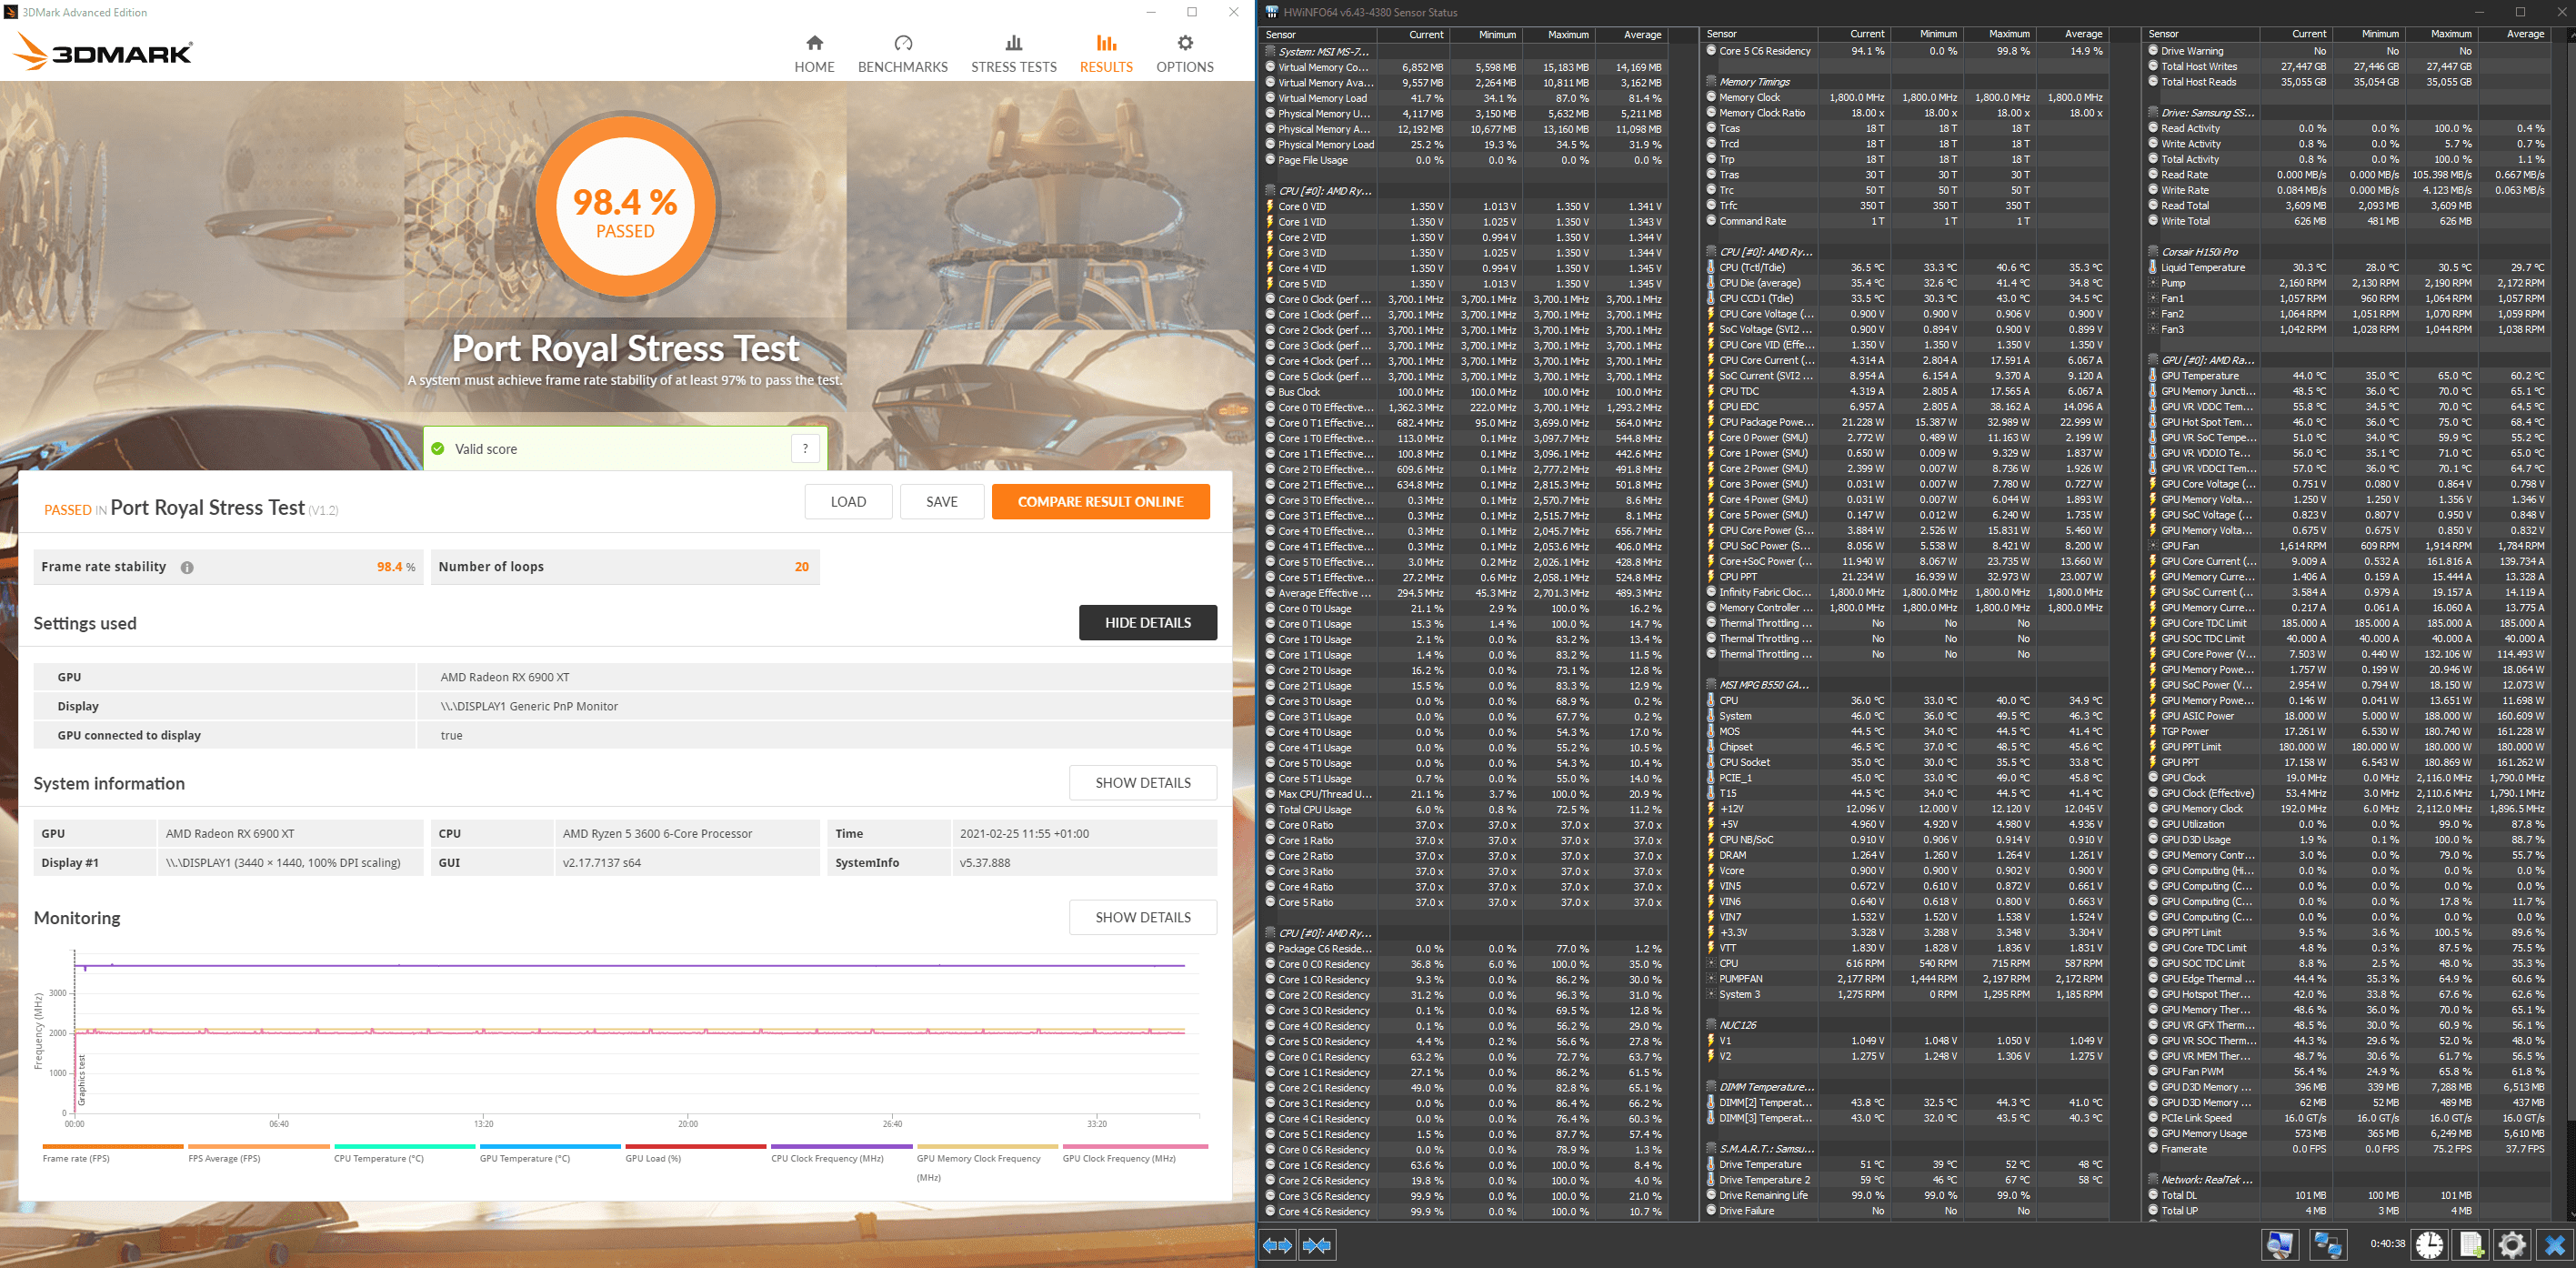Click the LOAD button
The image size is (2576, 1268).
[848, 502]
